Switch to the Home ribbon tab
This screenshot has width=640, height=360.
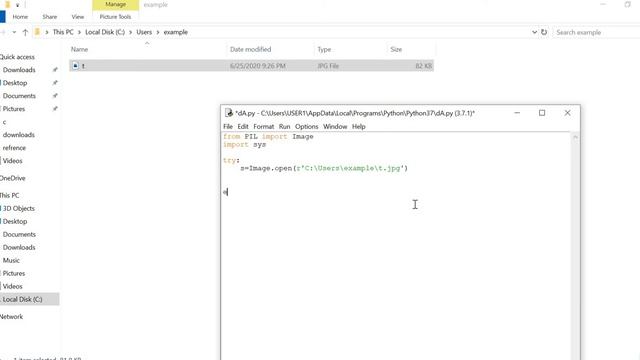[20, 17]
